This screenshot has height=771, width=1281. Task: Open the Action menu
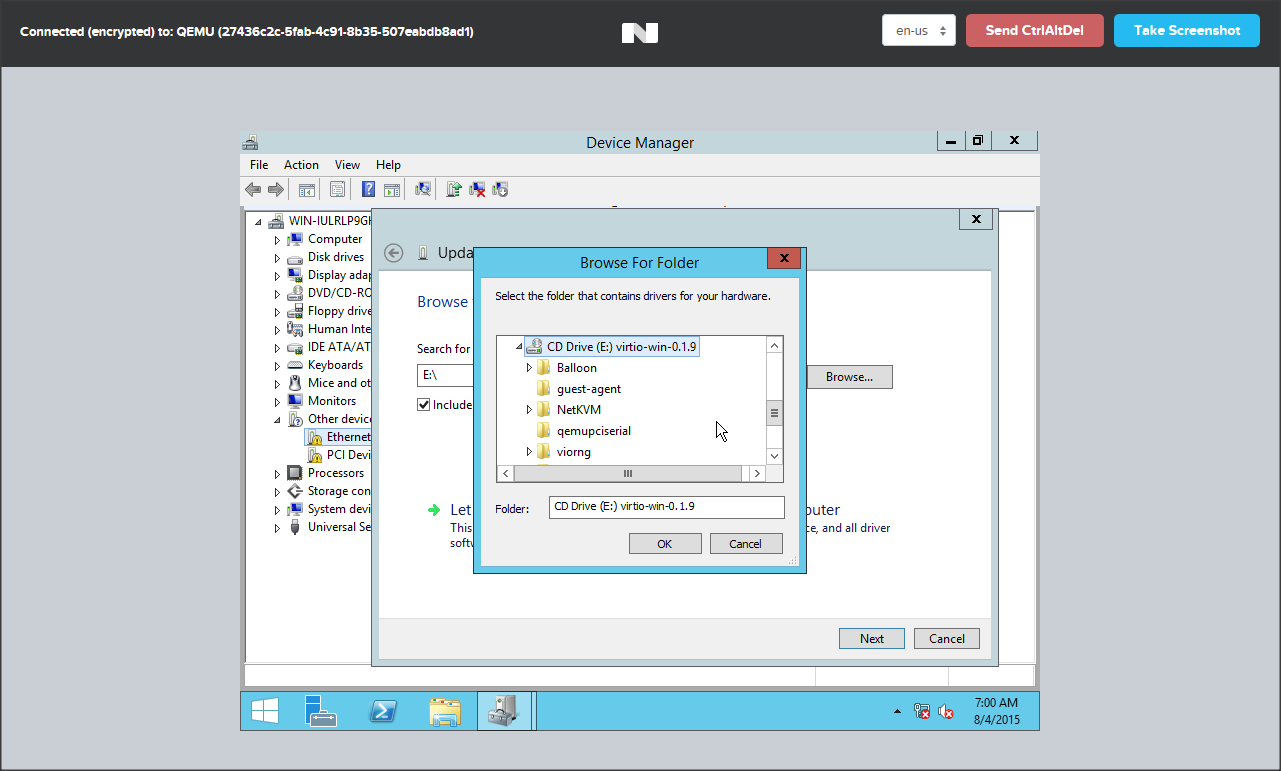301,165
